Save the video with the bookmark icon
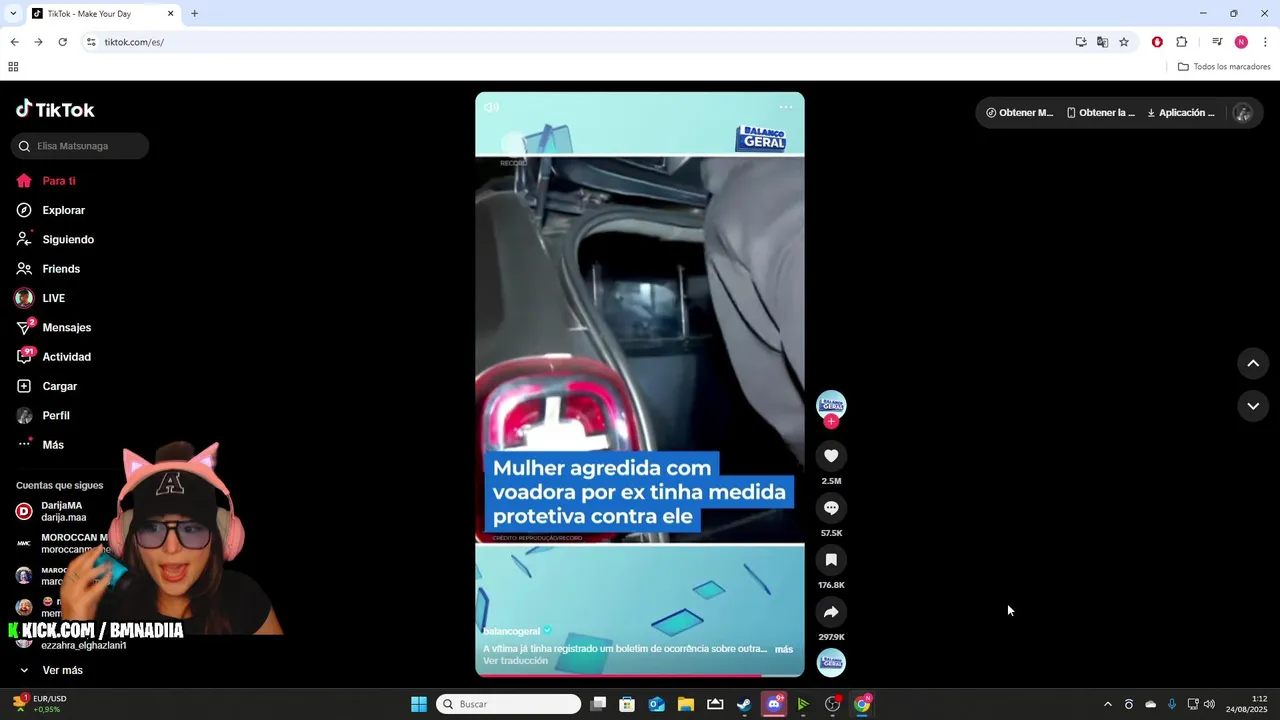 [831, 560]
